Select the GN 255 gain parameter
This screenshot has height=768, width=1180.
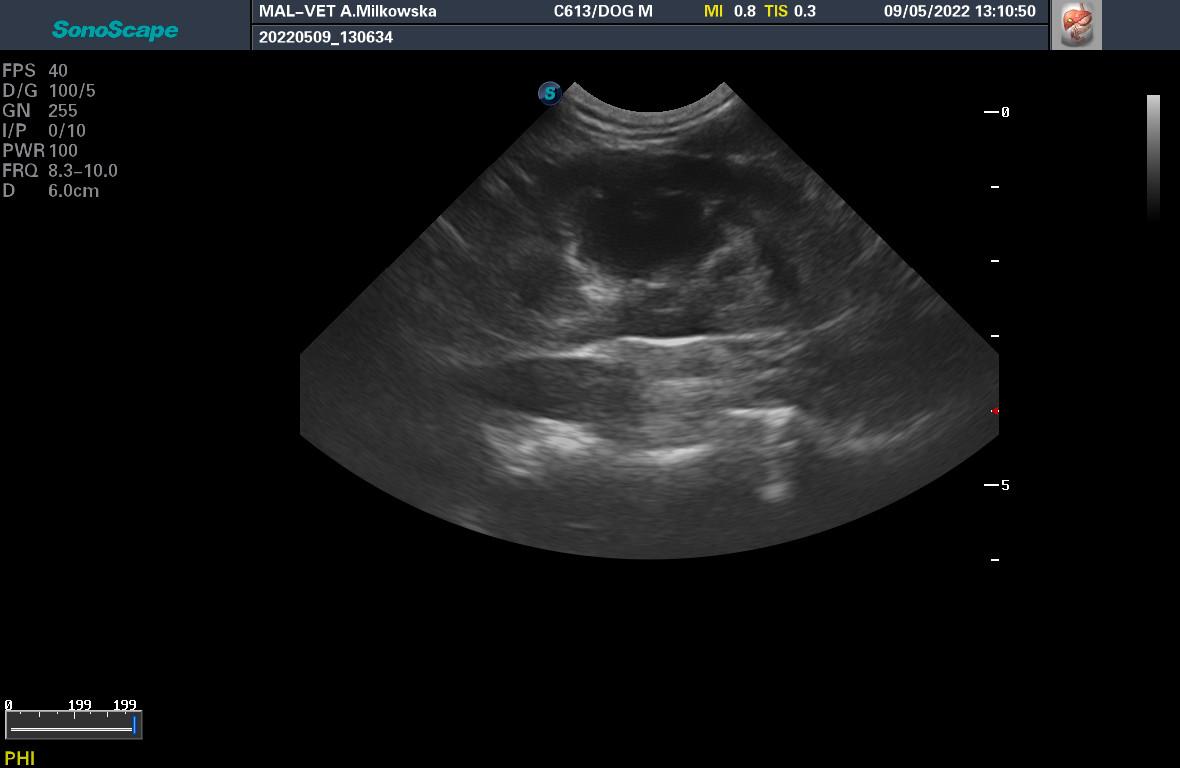(x=40, y=111)
